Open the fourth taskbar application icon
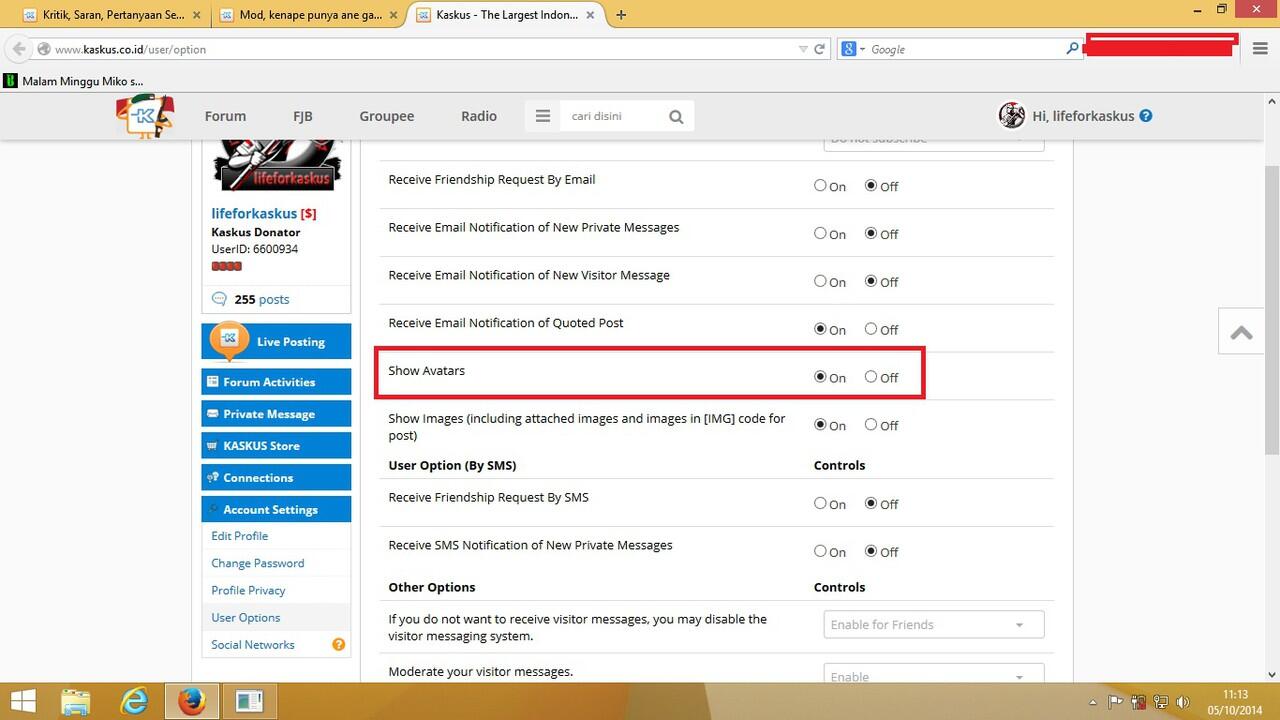Image resolution: width=1280 pixels, height=720 pixels. 249,702
